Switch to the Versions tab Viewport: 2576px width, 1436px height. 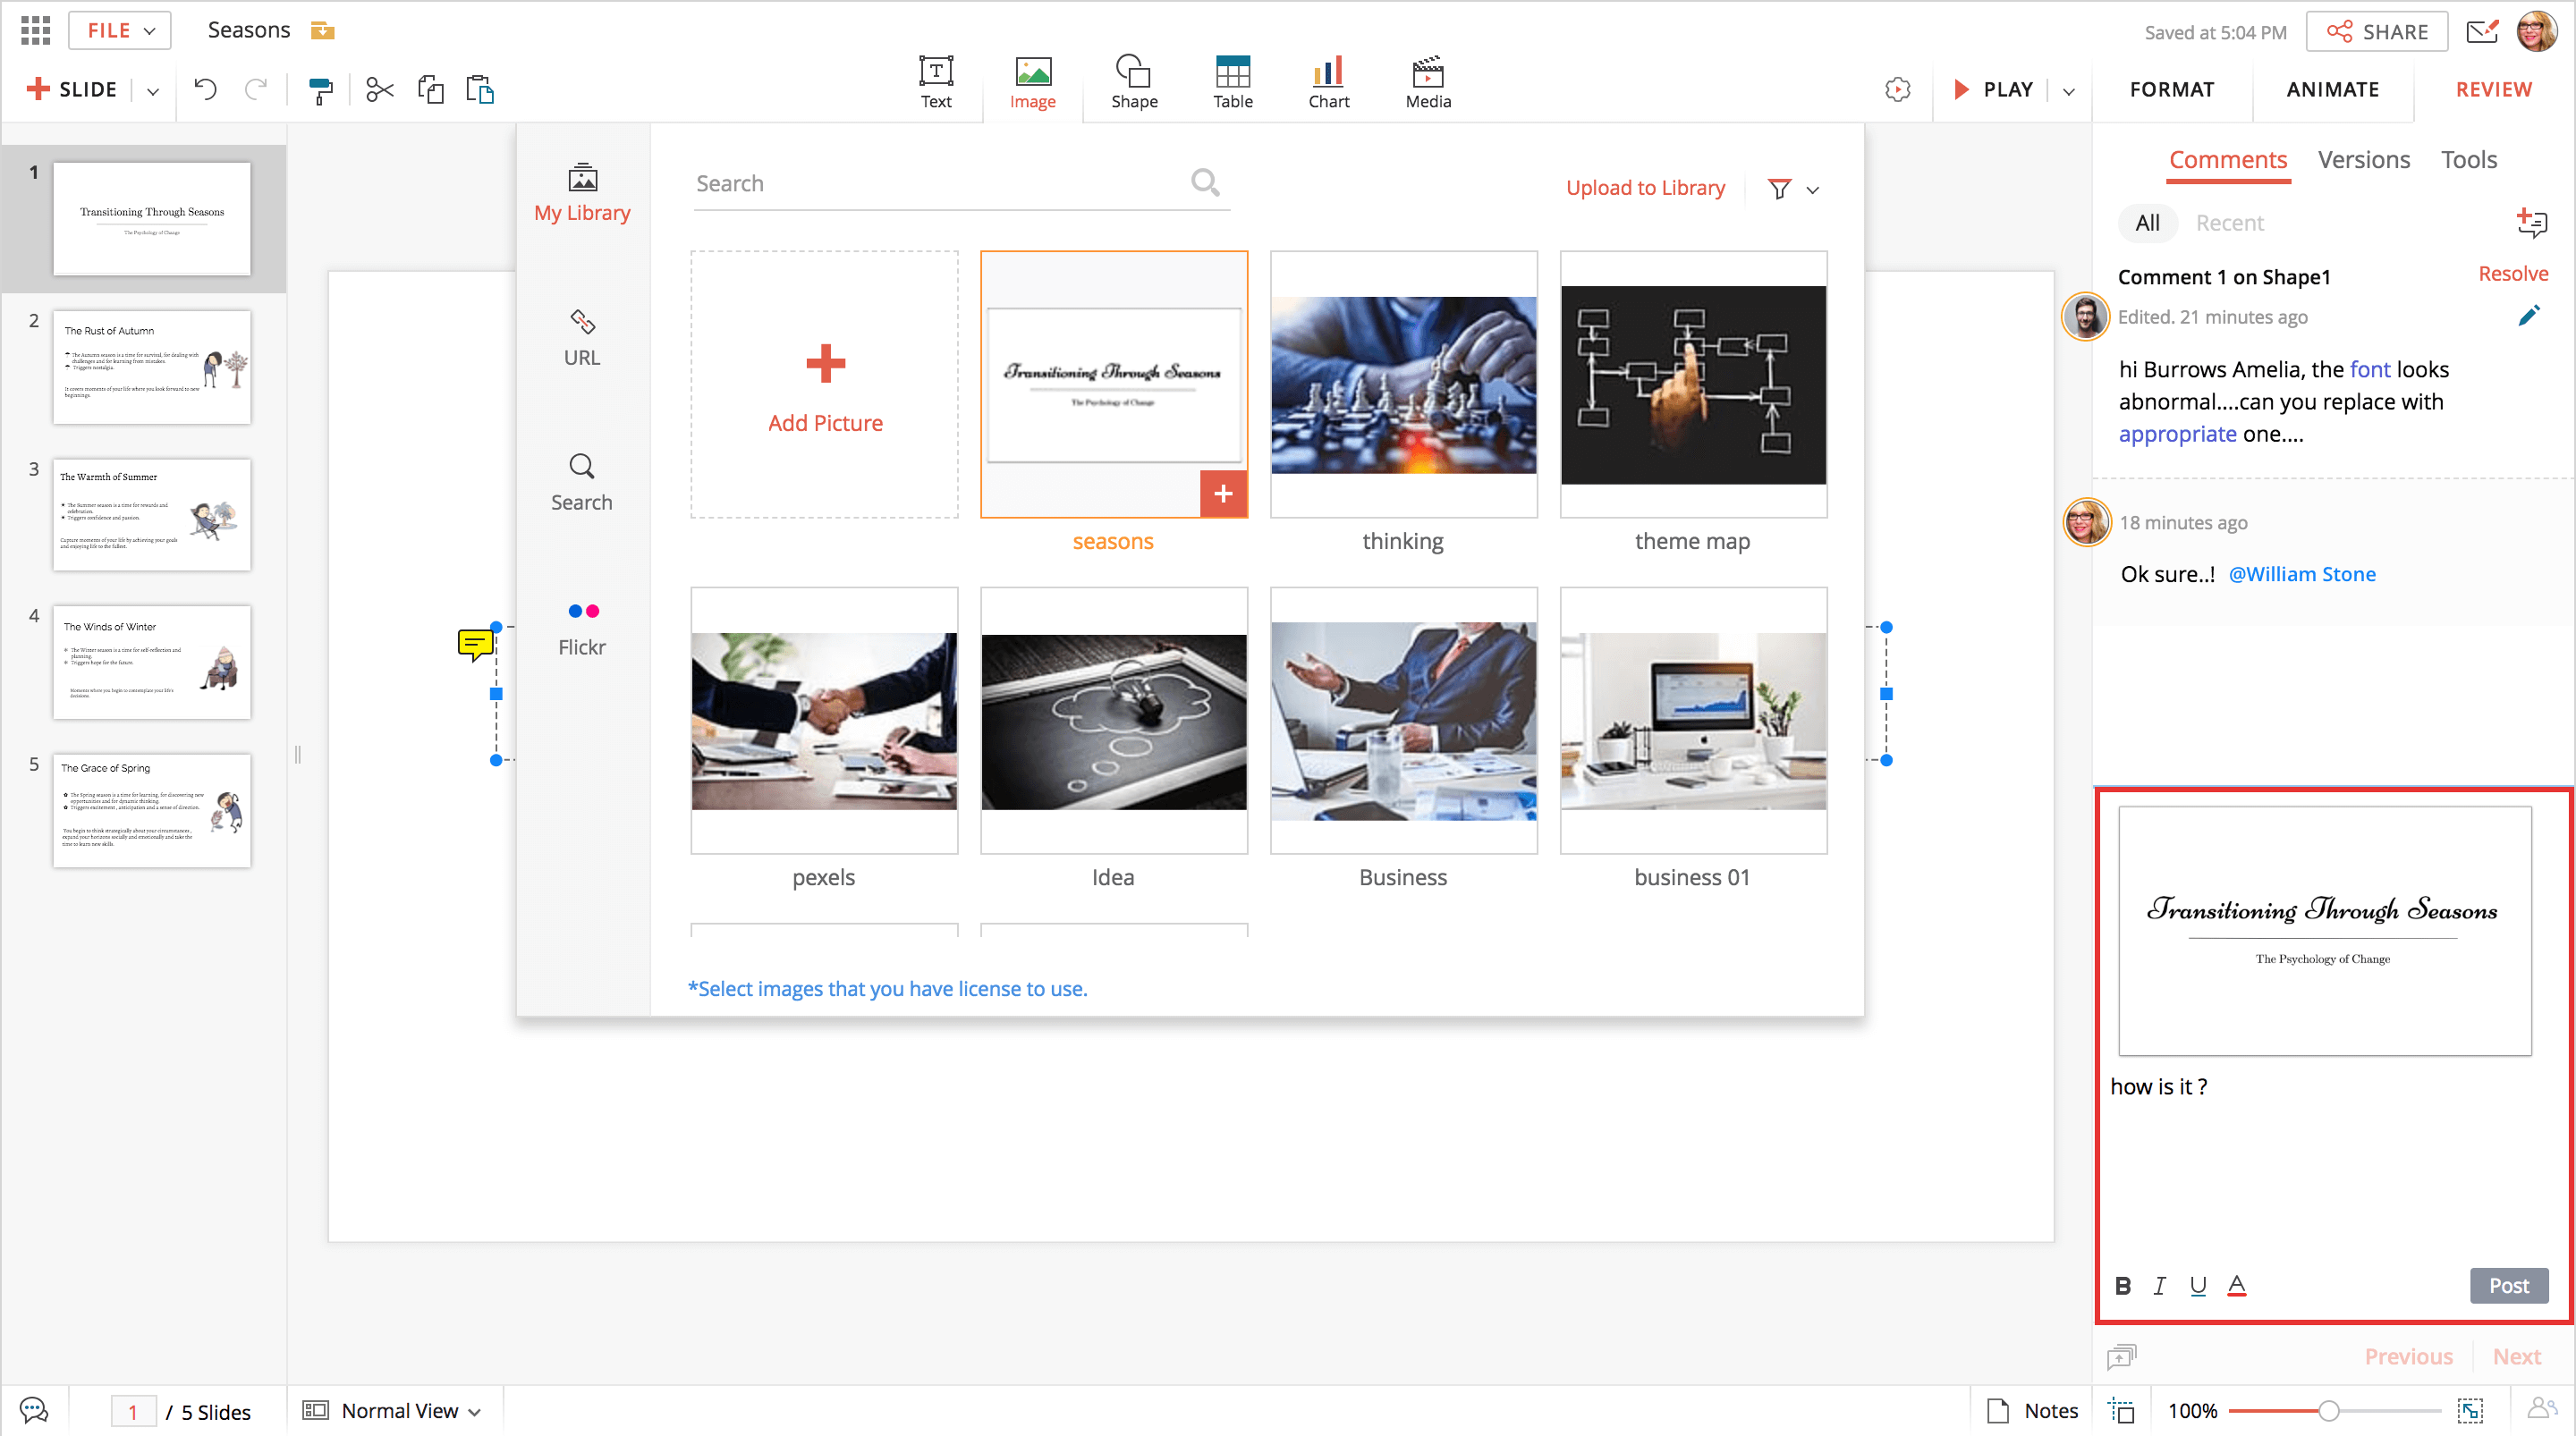pos(2363,160)
